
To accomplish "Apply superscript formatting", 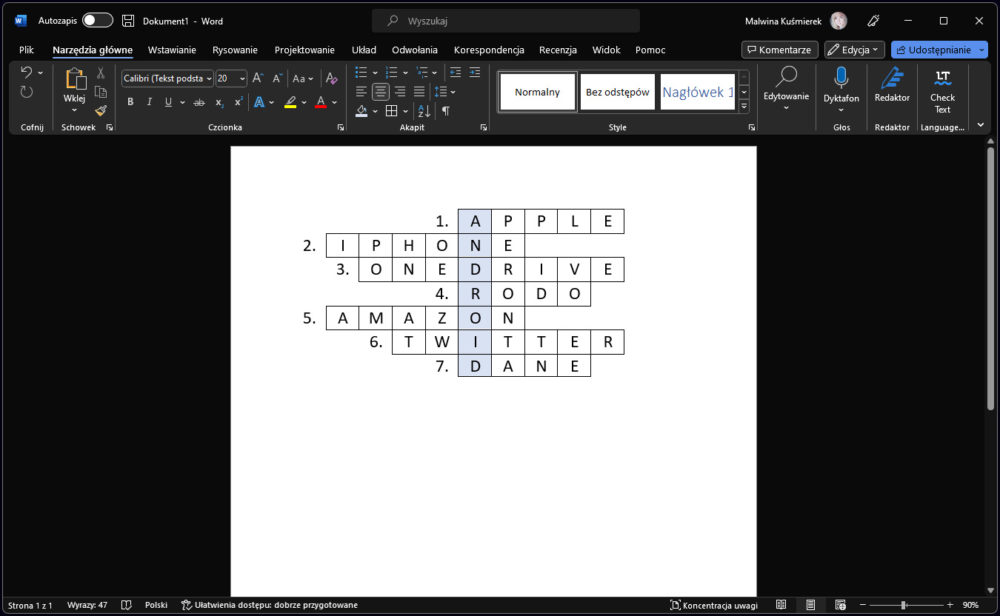I will (x=238, y=102).
